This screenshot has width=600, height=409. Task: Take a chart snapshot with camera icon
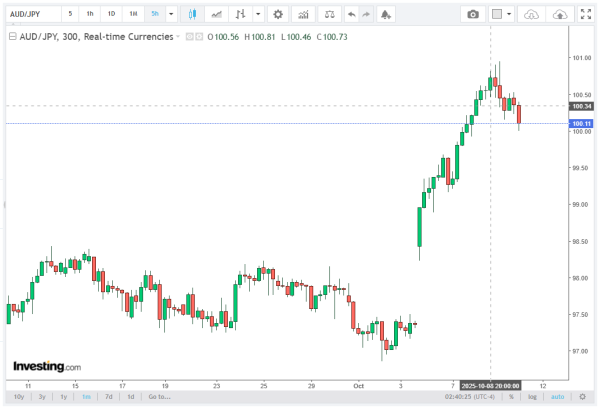pyautogui.click(x=474, y=15)
